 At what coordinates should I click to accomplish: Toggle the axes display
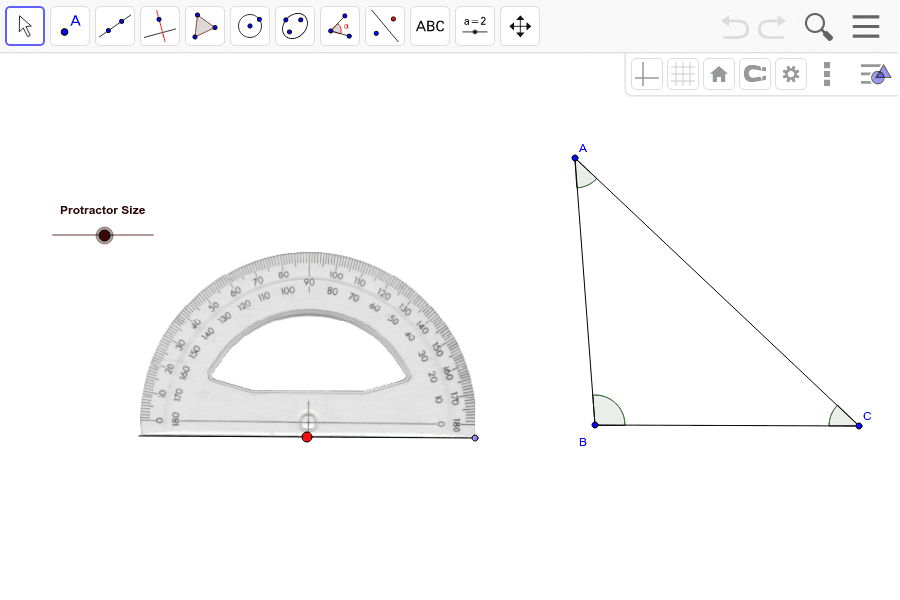(647, 74)
